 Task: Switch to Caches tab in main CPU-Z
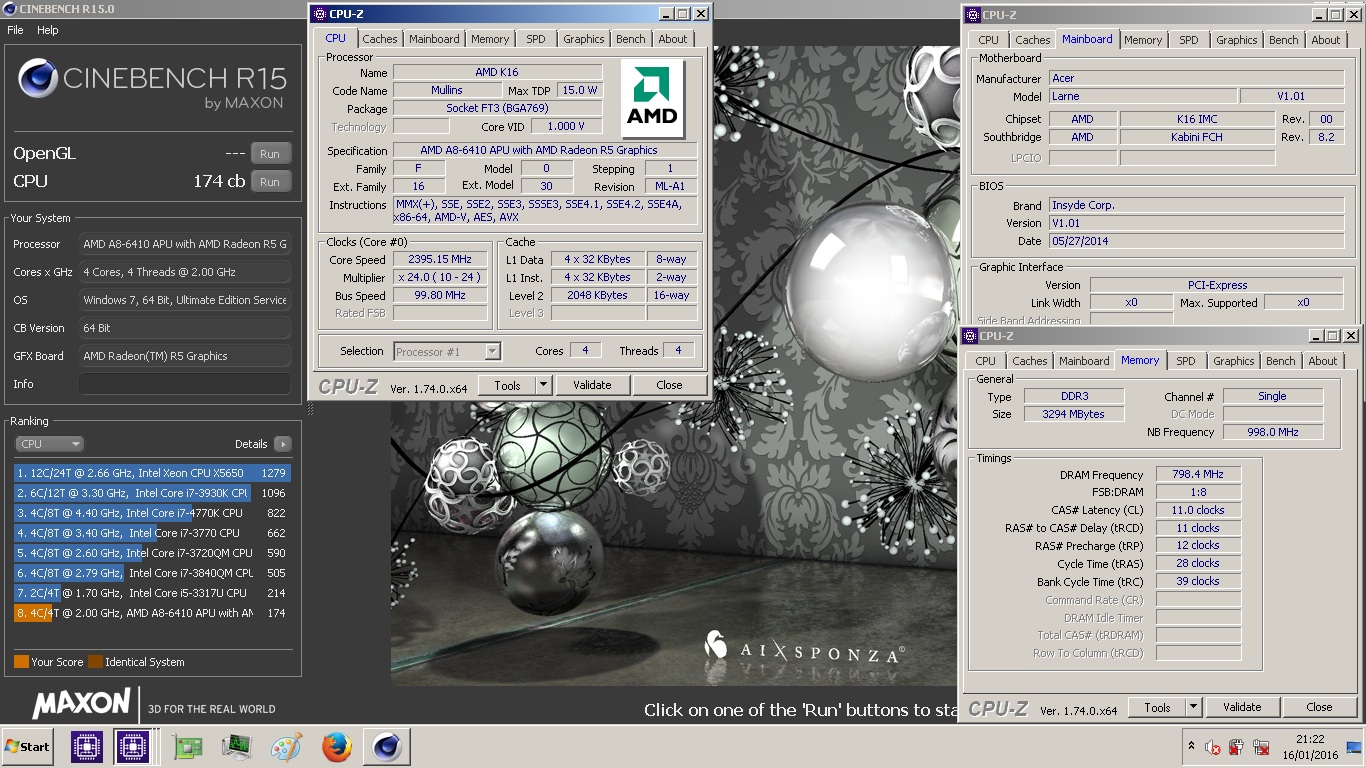coord(380,39)
